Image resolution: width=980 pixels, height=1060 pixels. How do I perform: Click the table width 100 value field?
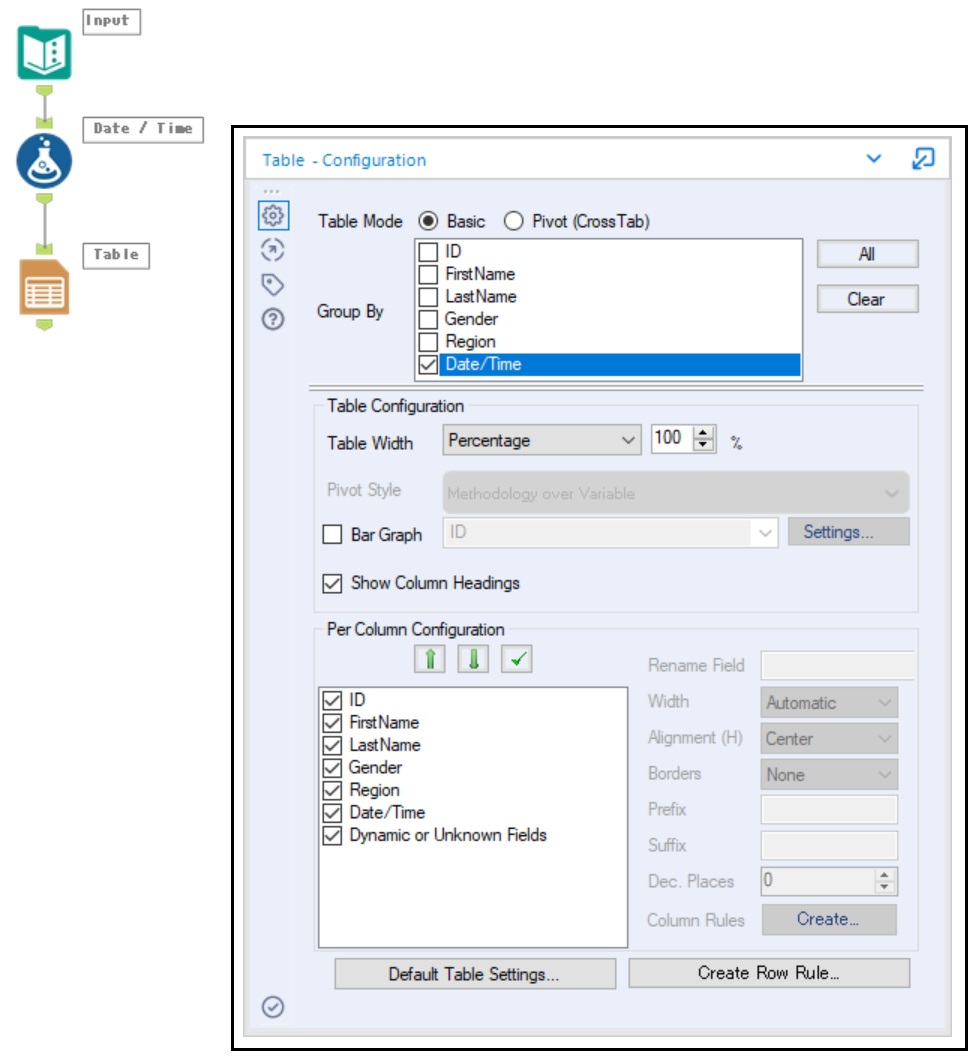[672, 439]
